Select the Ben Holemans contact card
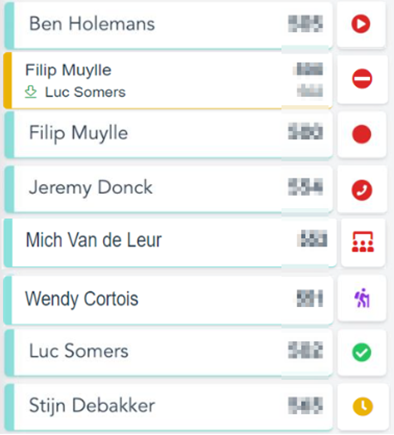Viewport: 394px width, 435px height. click(168, 25)
